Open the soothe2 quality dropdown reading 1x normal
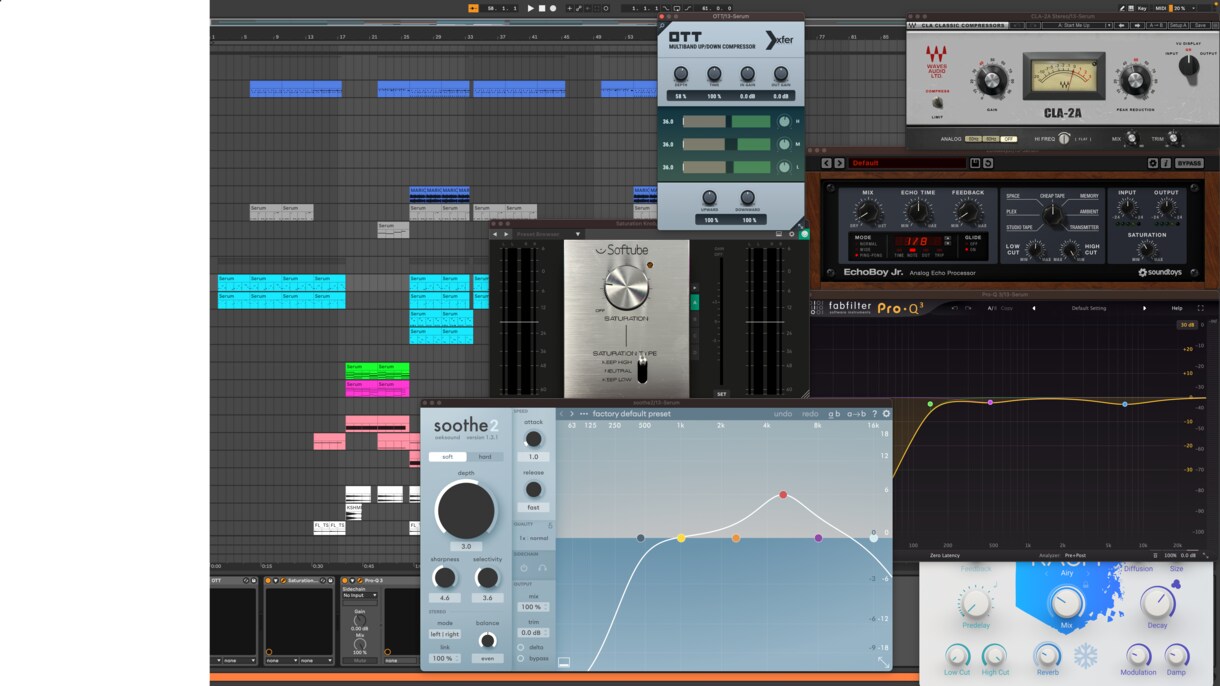Screen dimensions: 1220x686 (x=533, y=538)
